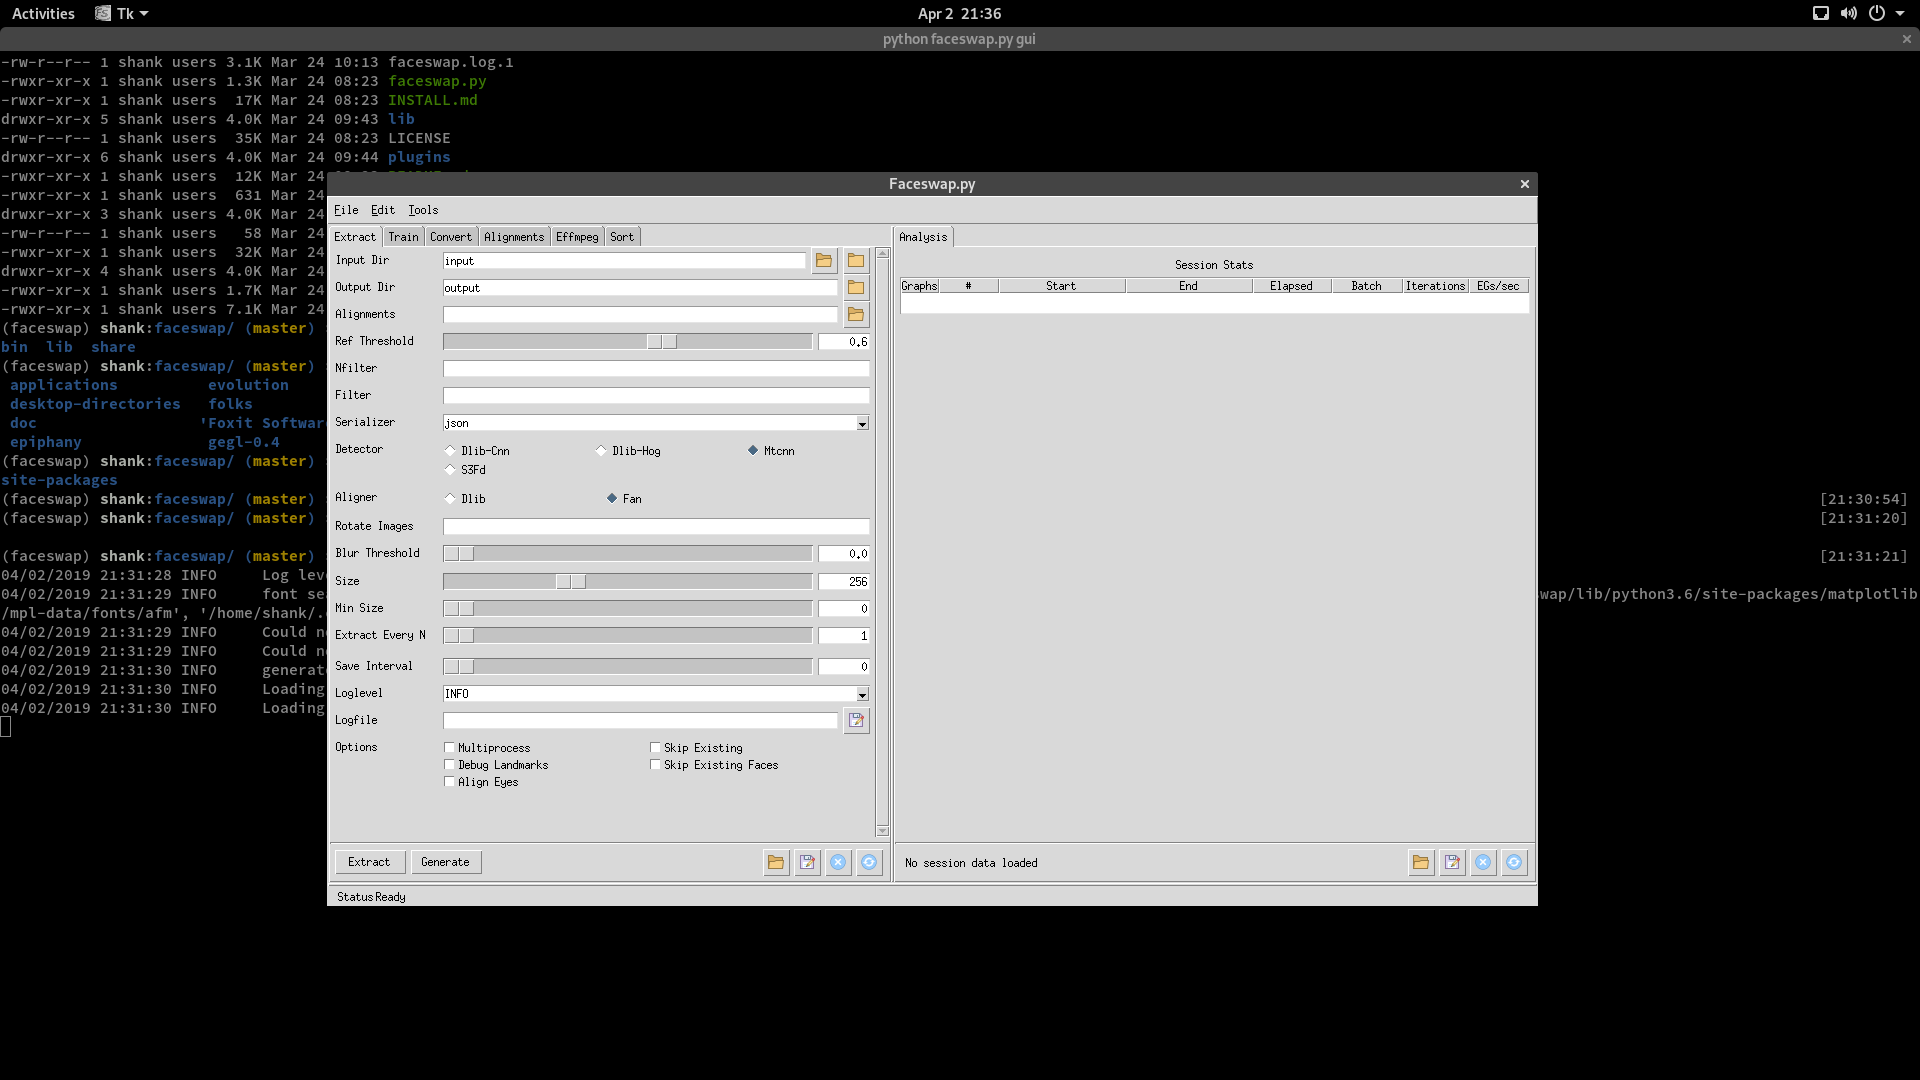Click the open-folder icon in the Analysis session bar
1920x1080 pixels.
1421,862
